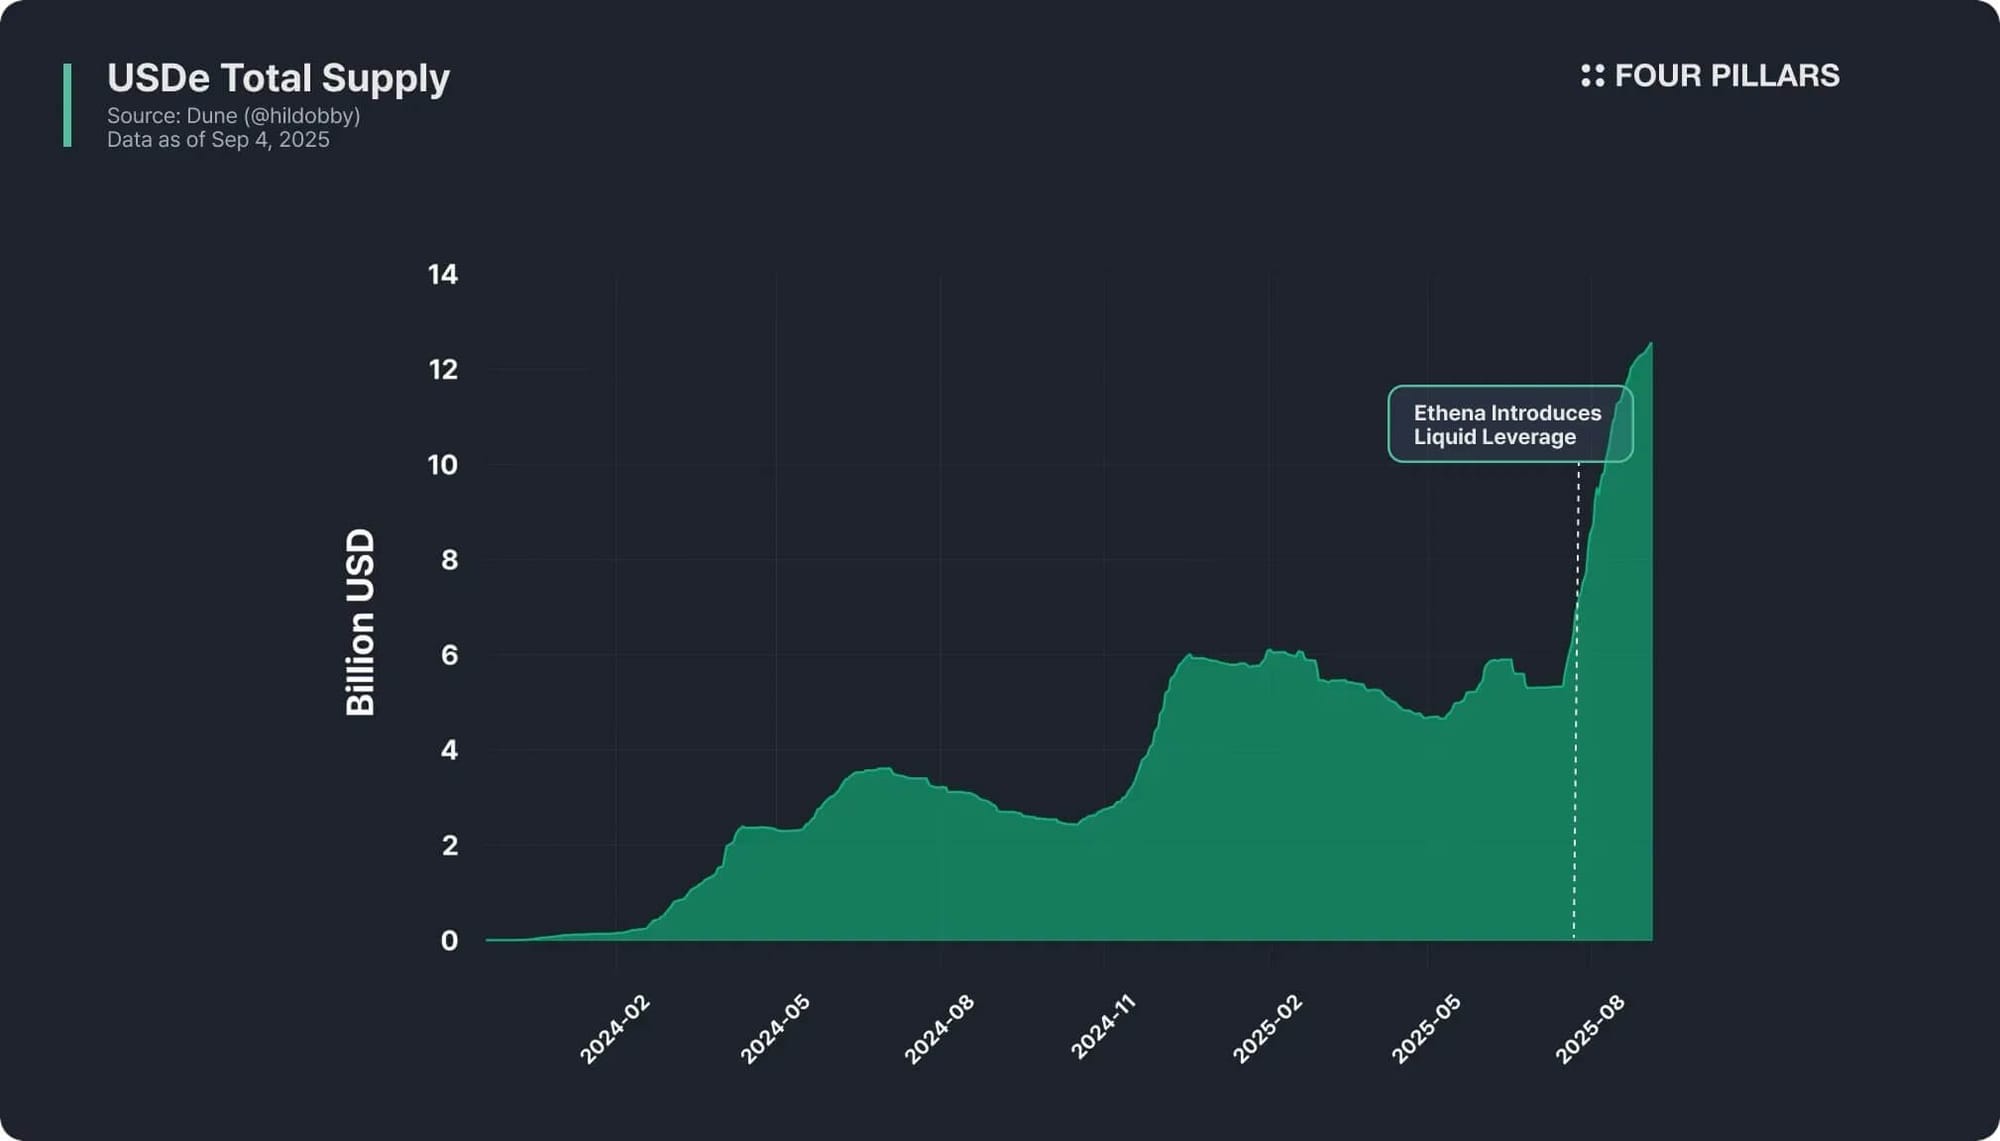Viewport: 2000px width, 1141px height.
Task: Click the FOUR PILLARS brand text
Action: [x=1726, y=76]
